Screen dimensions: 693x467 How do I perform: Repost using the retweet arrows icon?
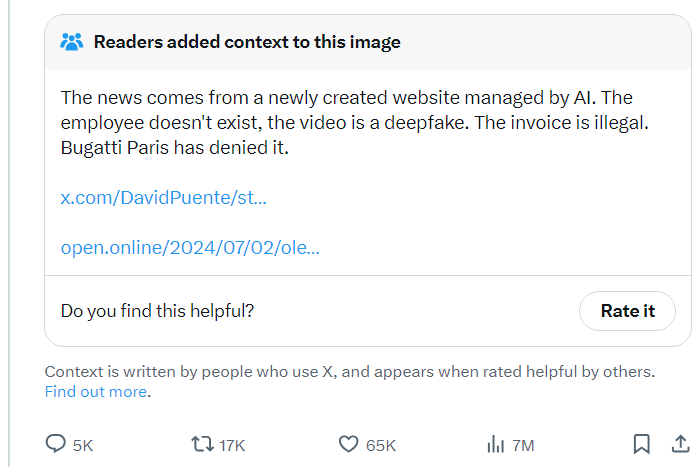[202, 444]
